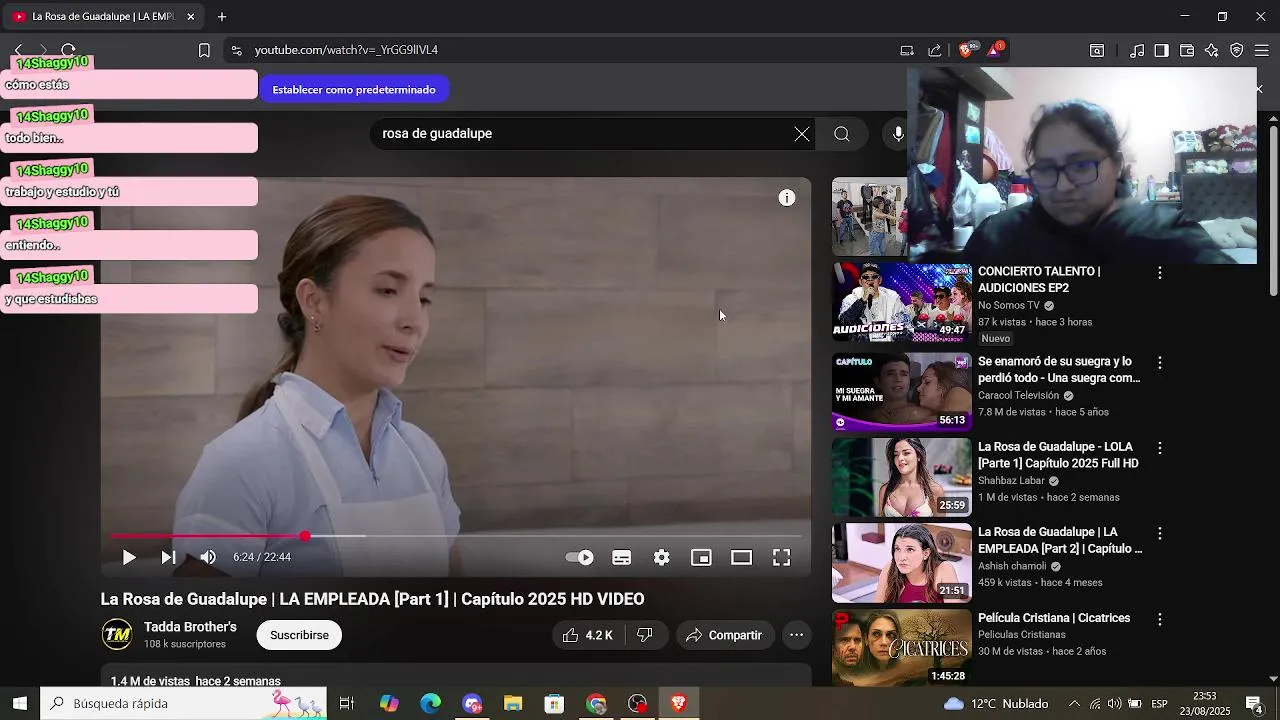Viewport: 1280px width, 720px height.
Task: Open Brave Shields lion icon
Action: click(x=966, y=50)
